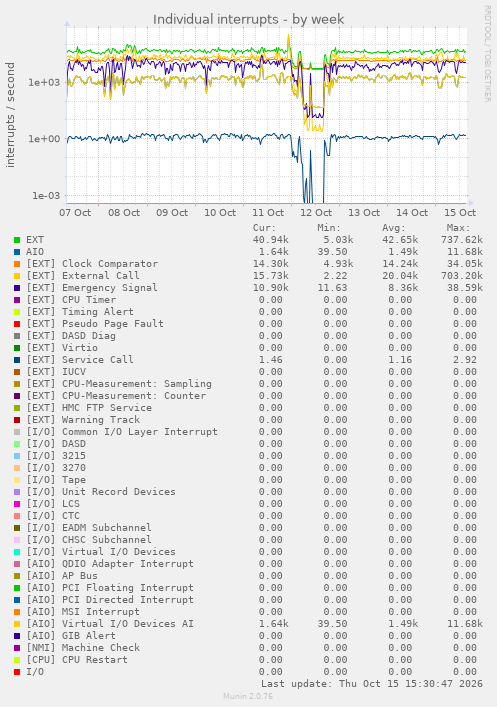Click the Last update timestamp text
497x707 pixels.
pos(372,684)
